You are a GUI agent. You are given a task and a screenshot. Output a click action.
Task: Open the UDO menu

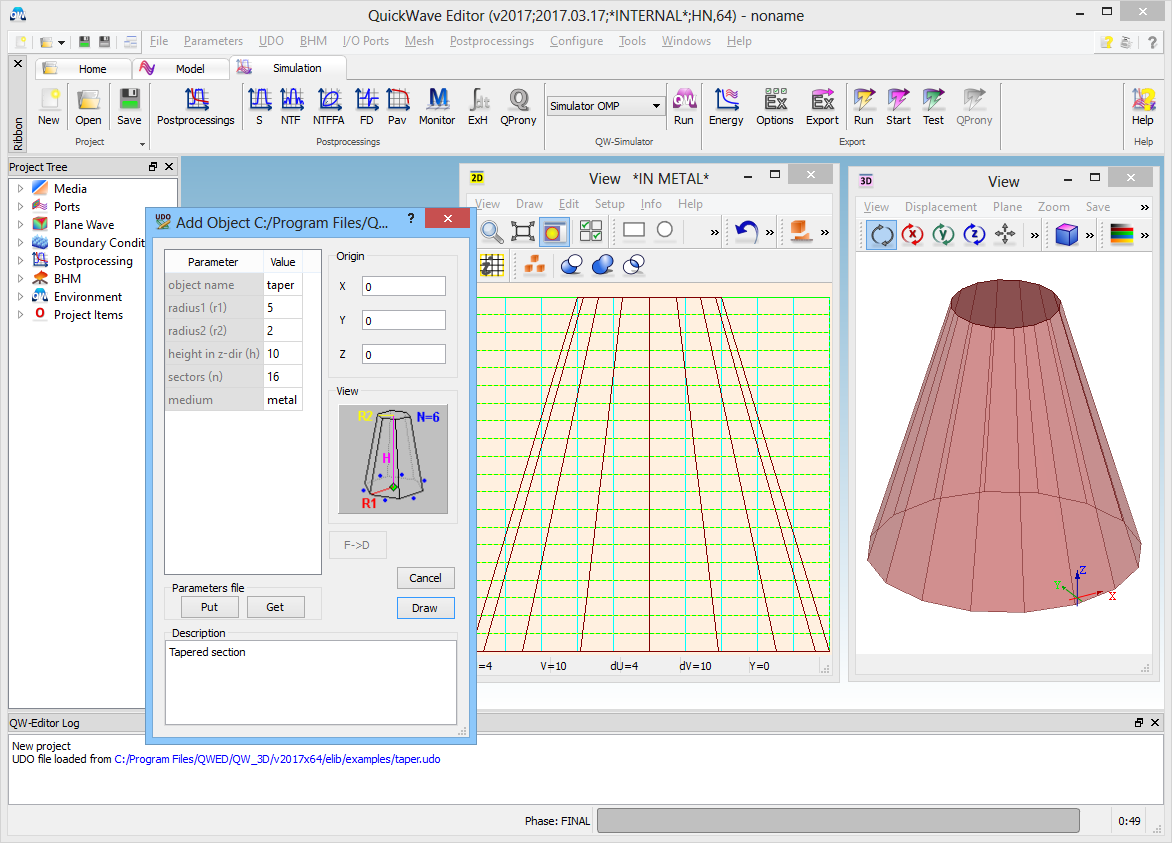coord(271,41)
